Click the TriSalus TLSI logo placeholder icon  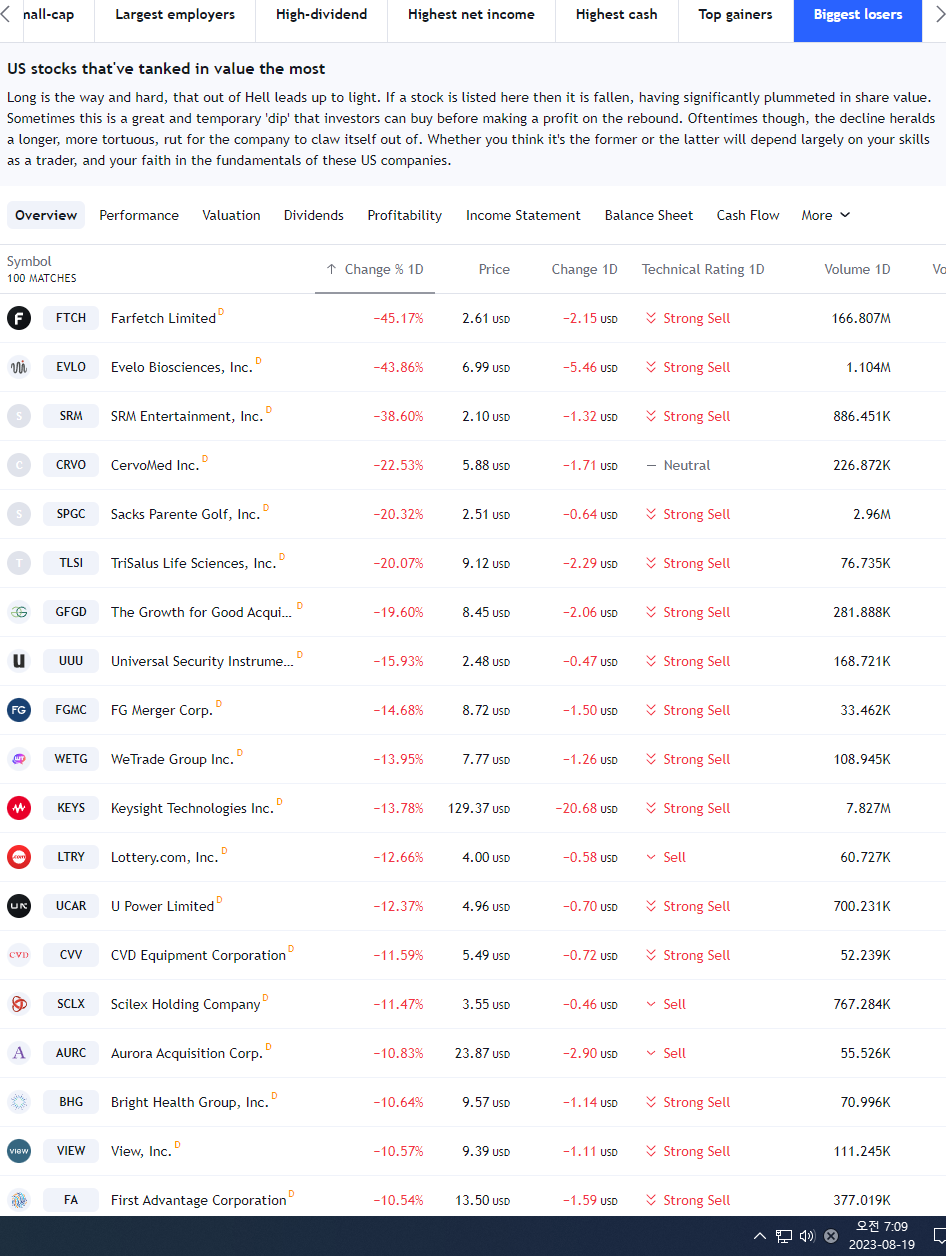coord(19,563)
